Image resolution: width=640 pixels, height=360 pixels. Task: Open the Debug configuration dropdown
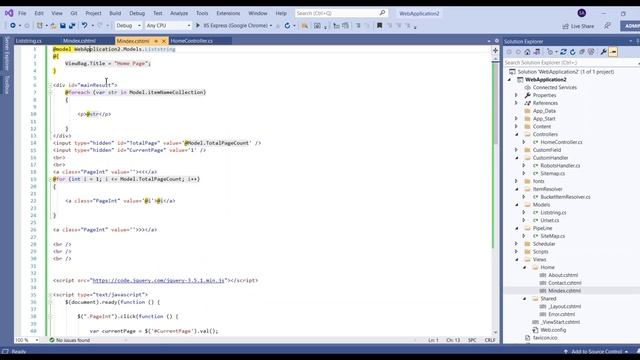tap(128, 26)
